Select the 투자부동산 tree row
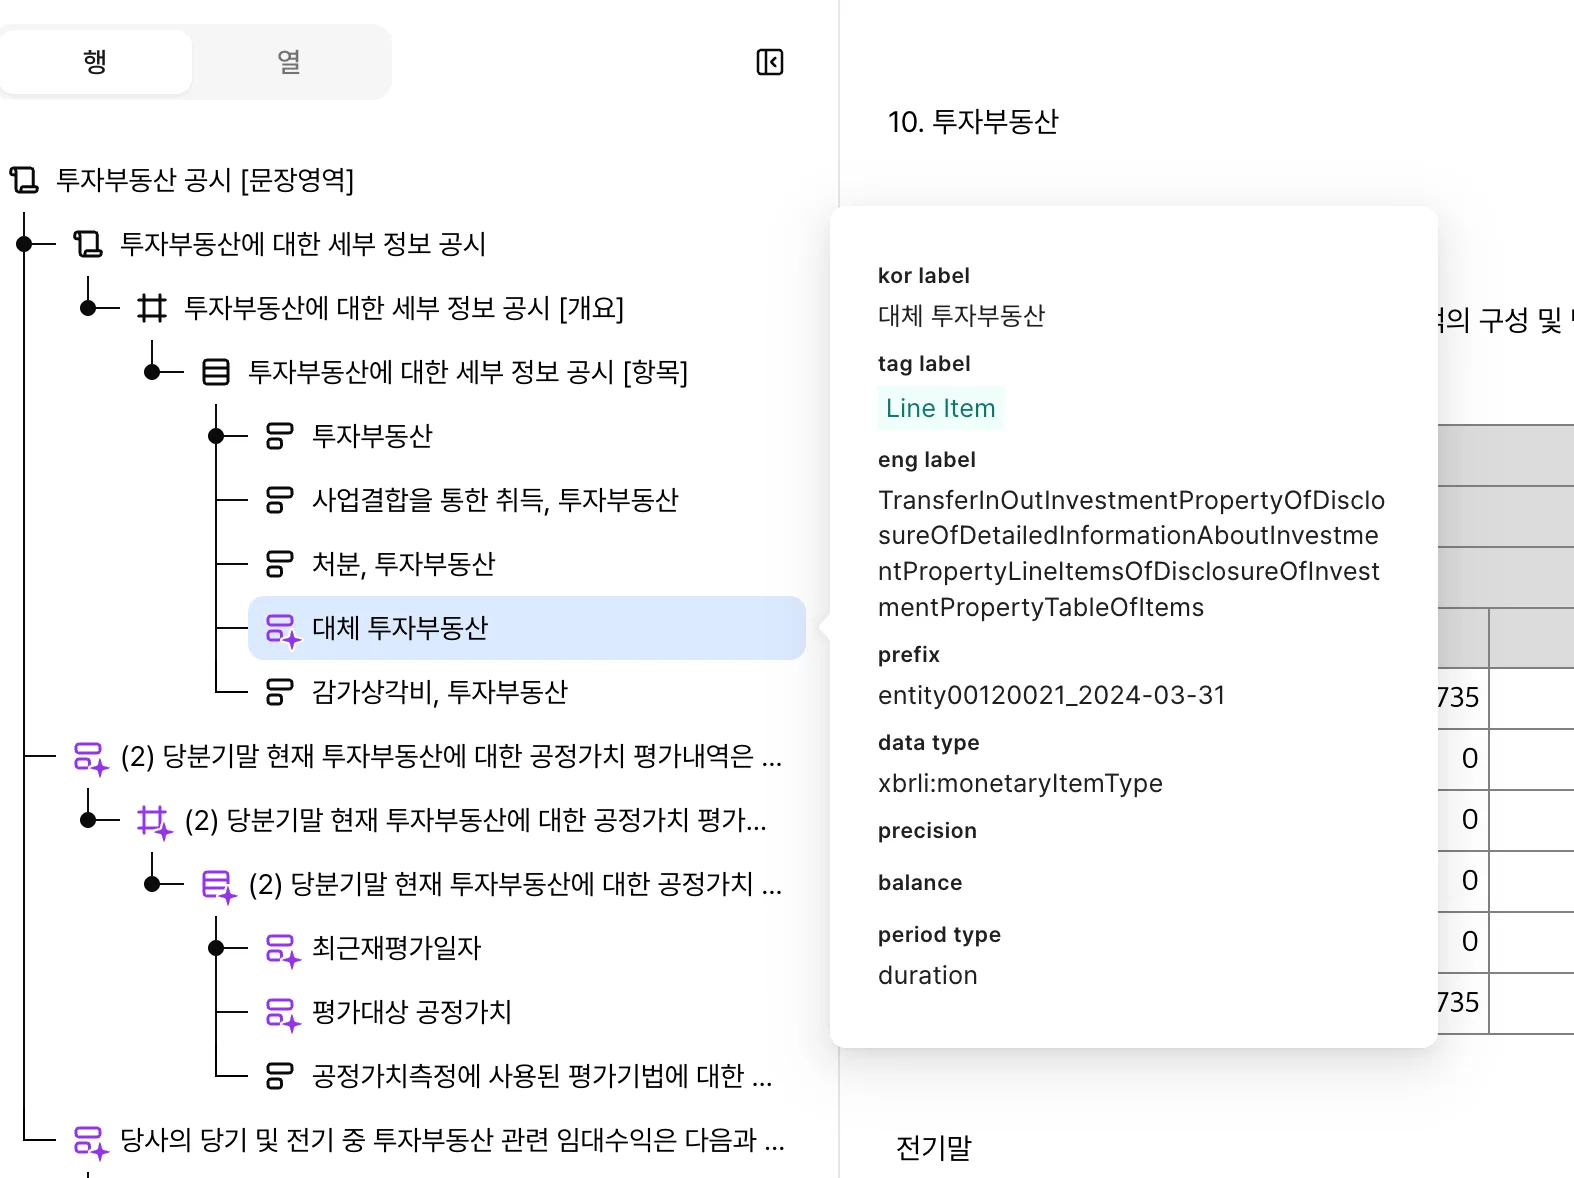 pos(372,436)
